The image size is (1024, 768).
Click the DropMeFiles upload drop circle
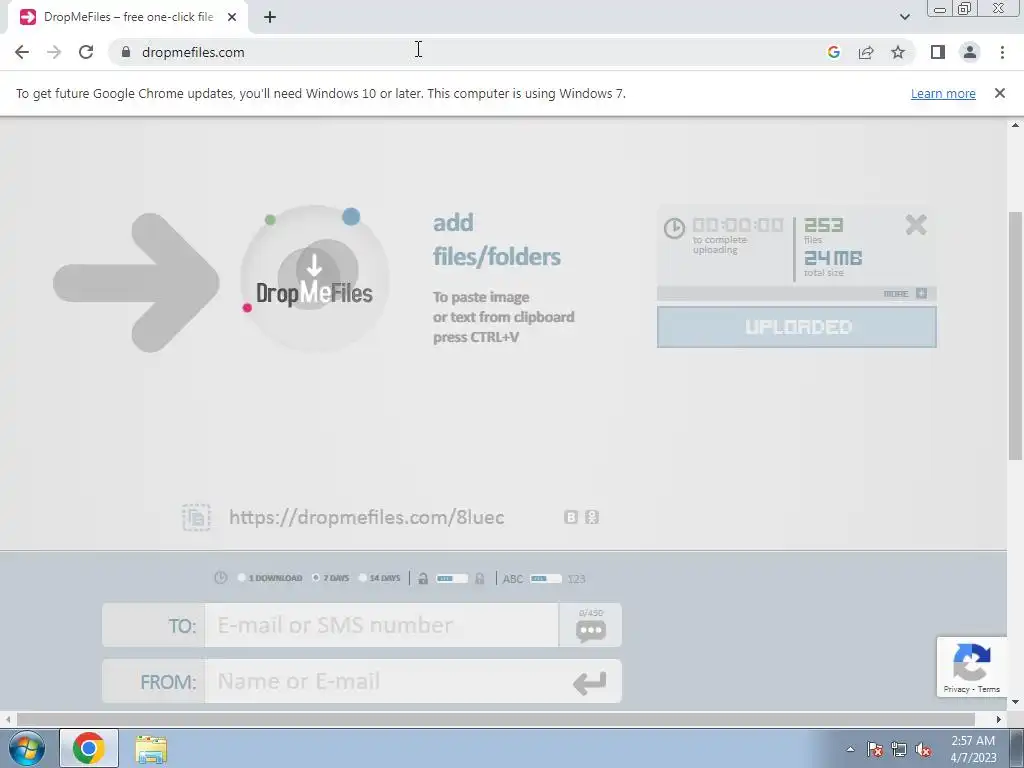coord(315,279)
